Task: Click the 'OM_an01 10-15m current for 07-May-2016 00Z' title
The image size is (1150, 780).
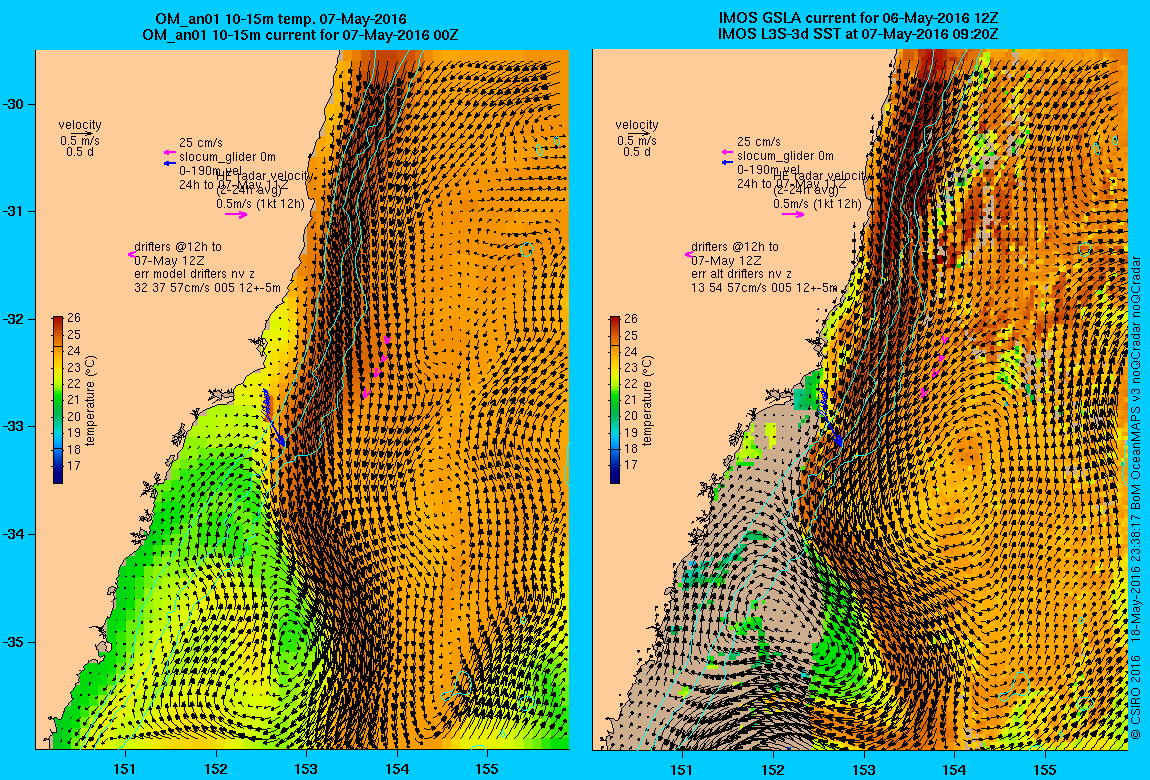Action: (300, 34)
